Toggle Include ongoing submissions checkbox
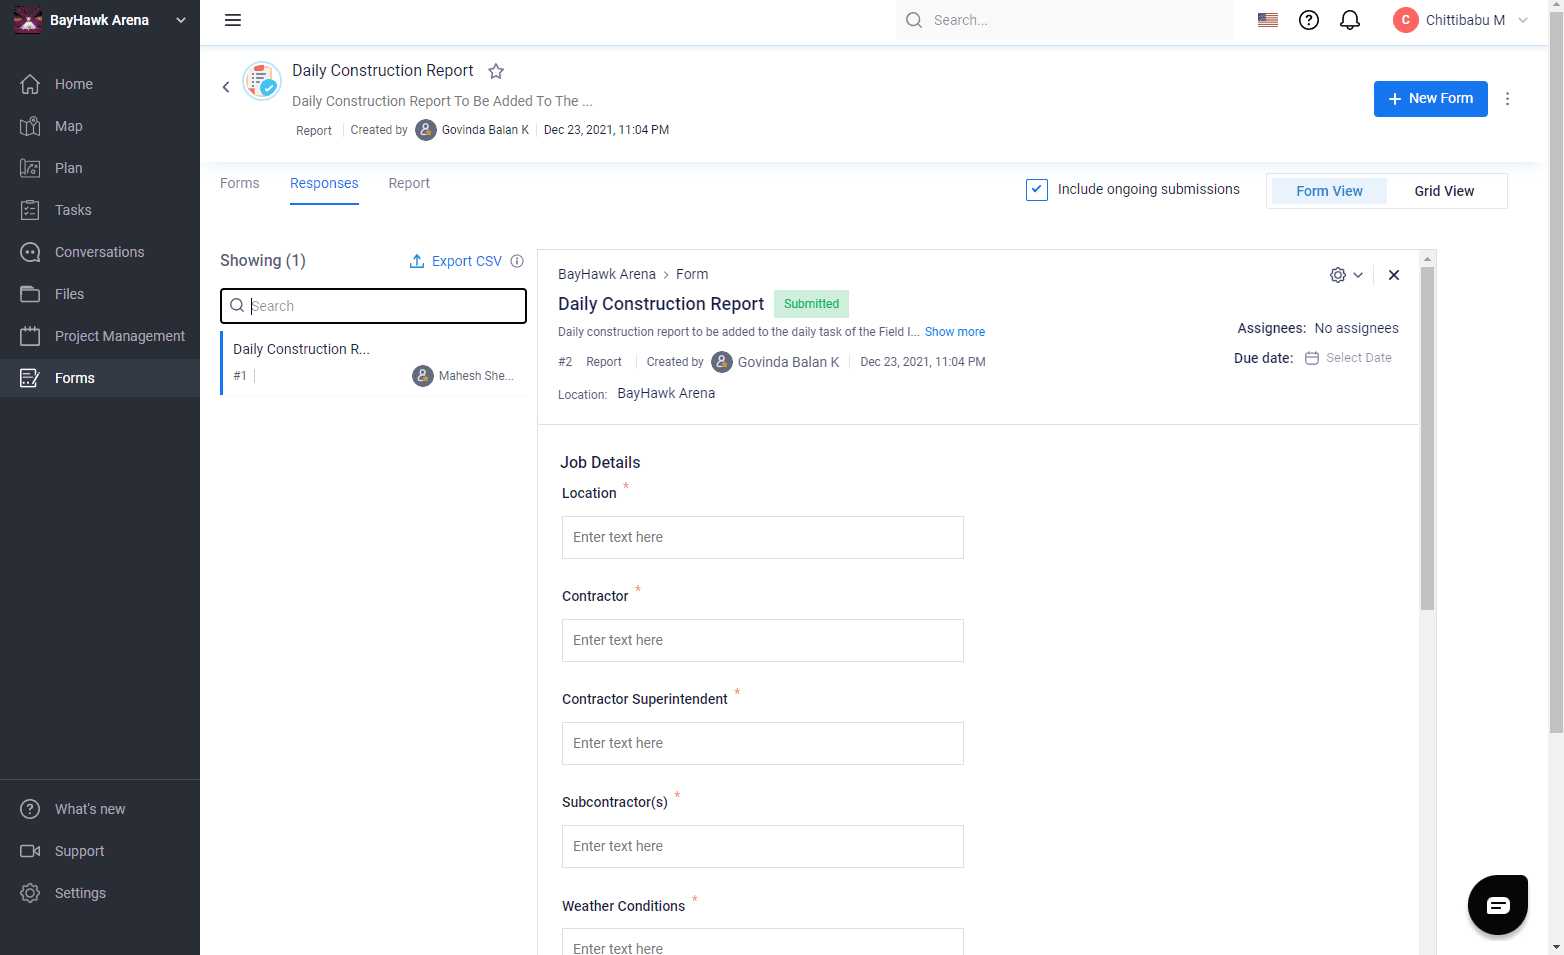 (x=1037, y=190)
